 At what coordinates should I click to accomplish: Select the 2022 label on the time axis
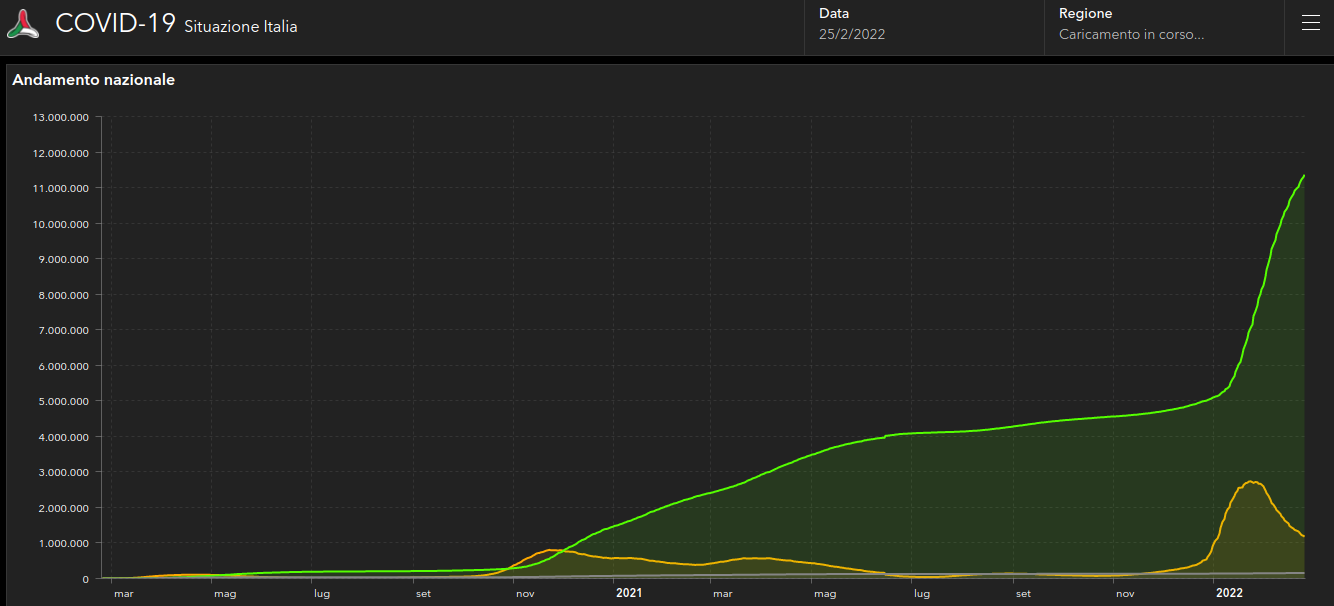[1229, 593]
